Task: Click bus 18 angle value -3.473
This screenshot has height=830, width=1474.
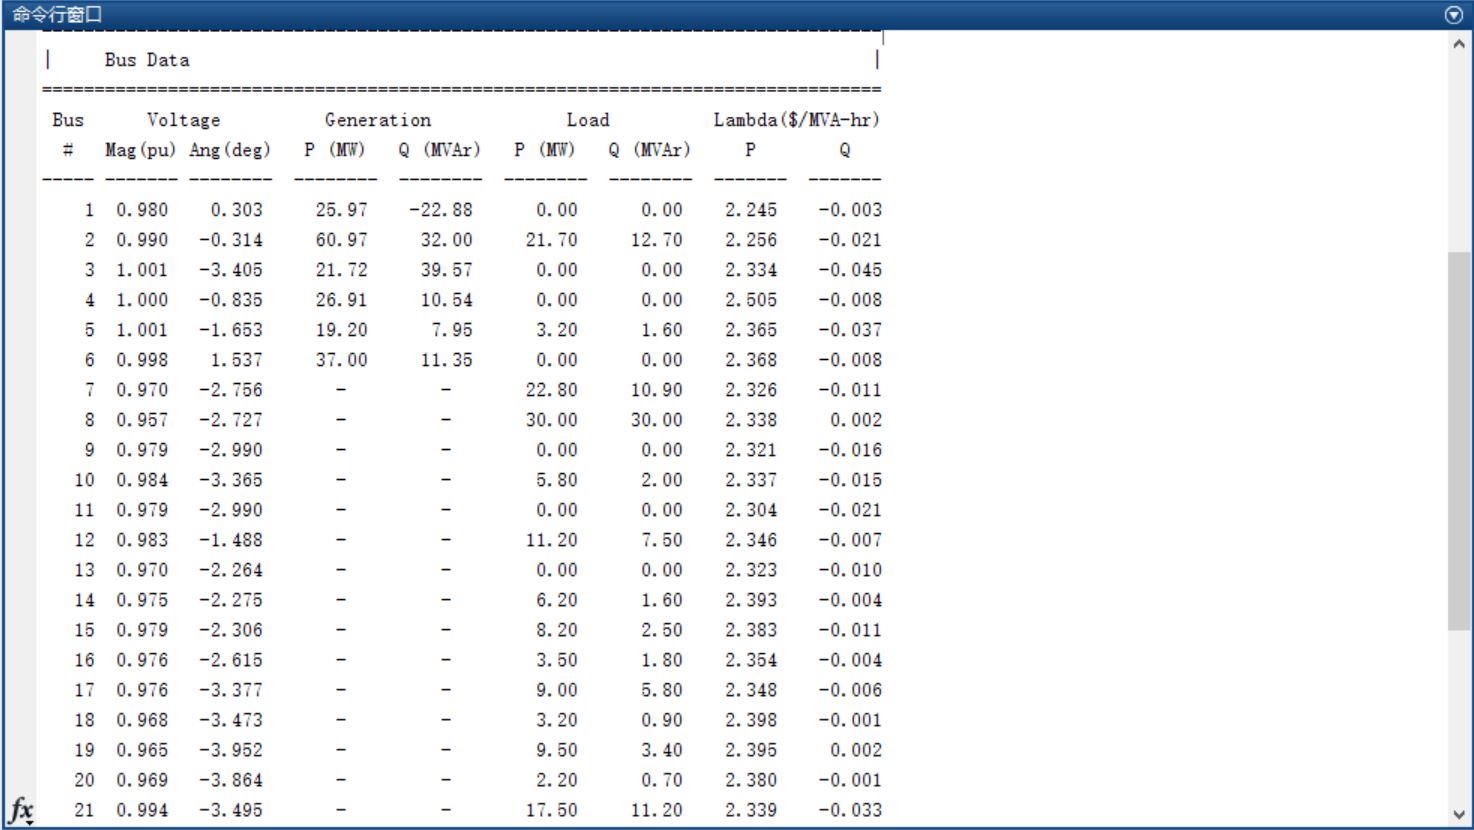Action: point(231,720)
